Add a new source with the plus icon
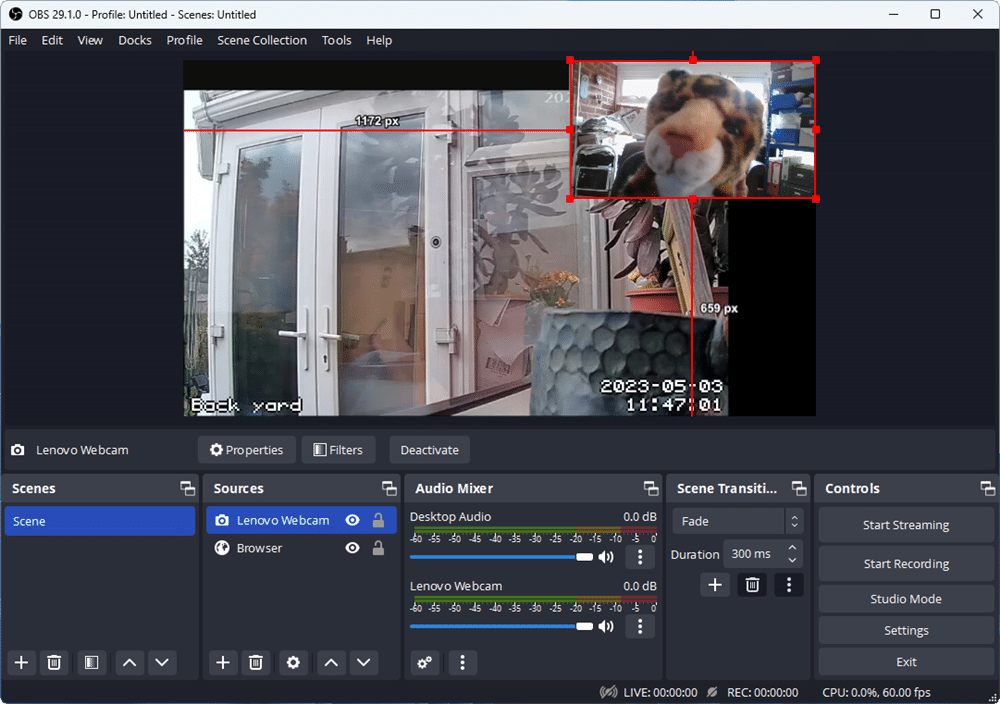Image resolution: width=1000 pixels, height=704 pixels. click(223, 663)
